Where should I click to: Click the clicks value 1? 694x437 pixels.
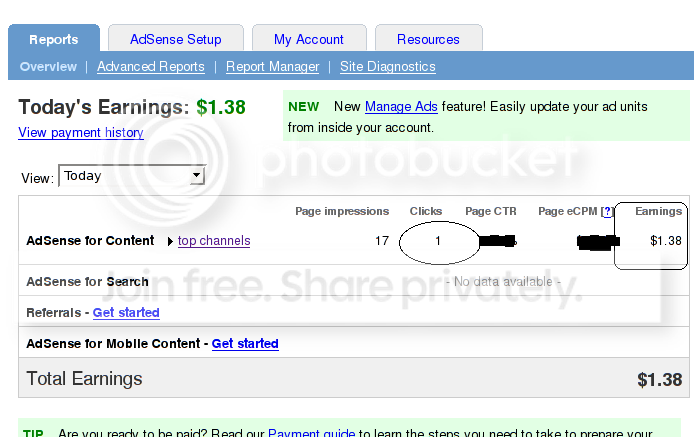point(438,241)
